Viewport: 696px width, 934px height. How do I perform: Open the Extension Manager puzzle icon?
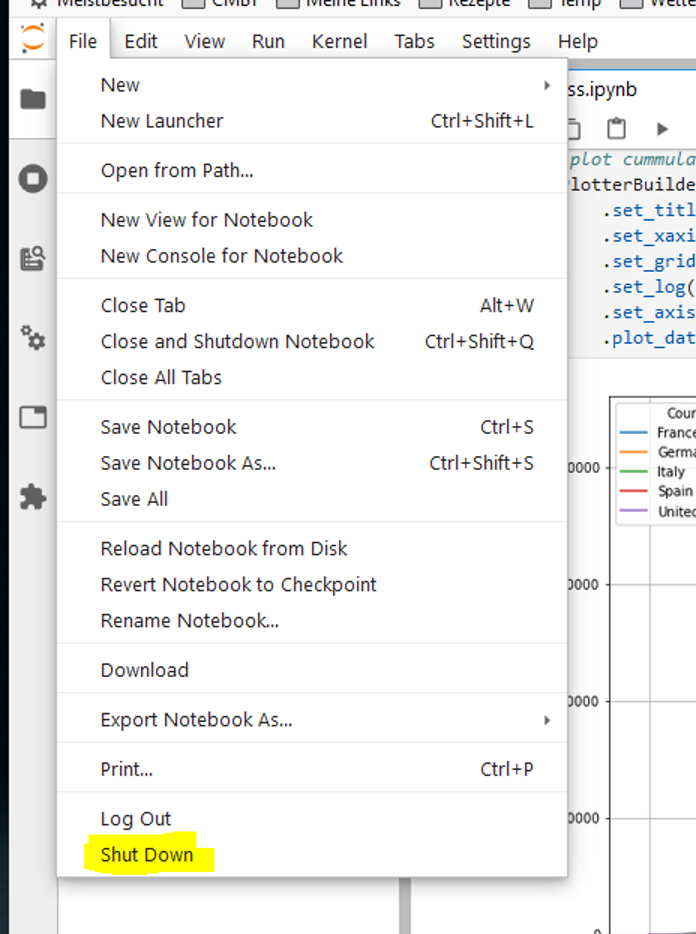[33, 497]
